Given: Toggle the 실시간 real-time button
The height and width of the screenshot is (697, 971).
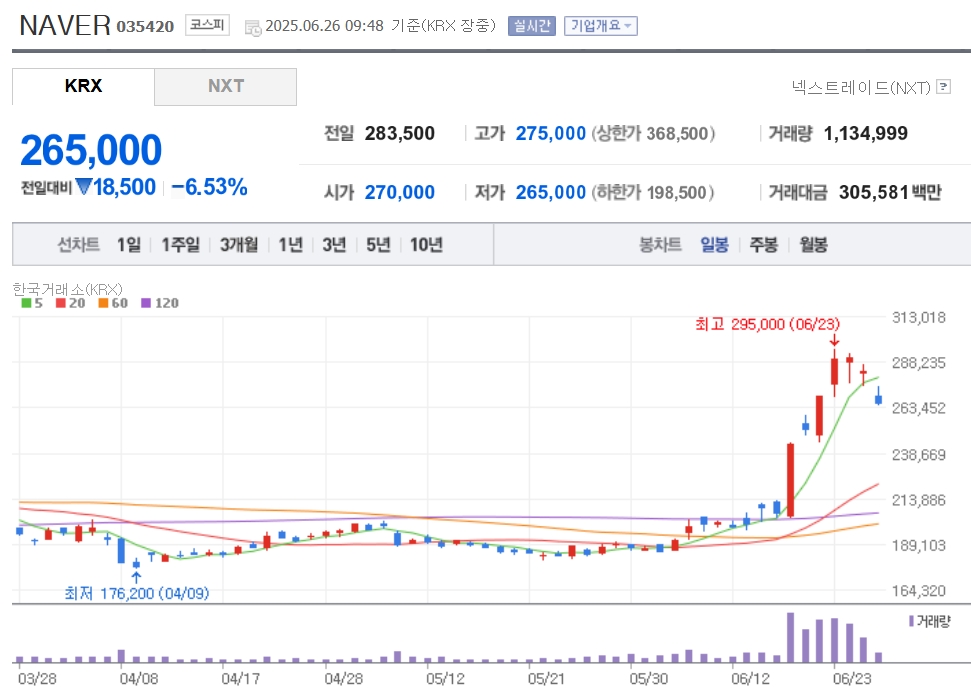Looking at the screenshot, I should (531, 26).
